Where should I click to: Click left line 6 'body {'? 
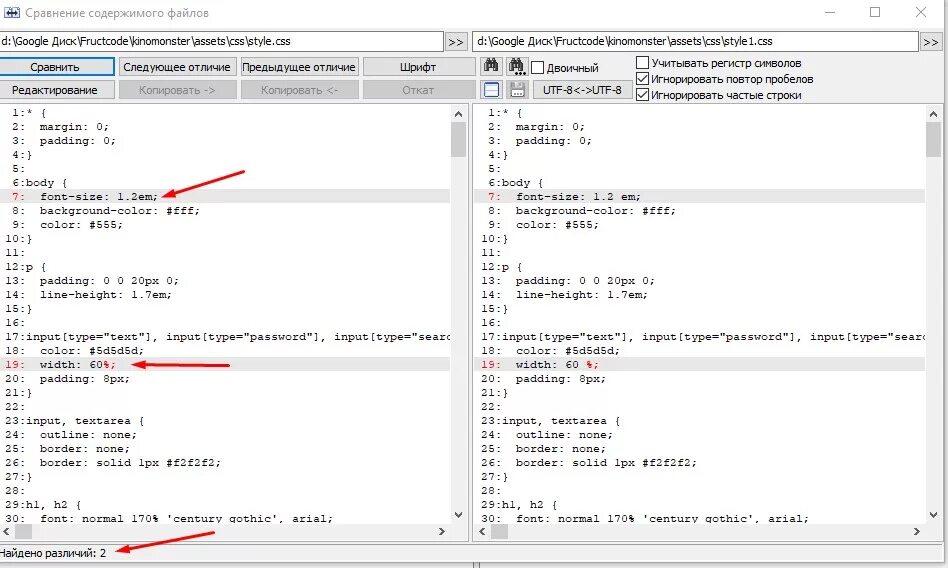[47, 183]
